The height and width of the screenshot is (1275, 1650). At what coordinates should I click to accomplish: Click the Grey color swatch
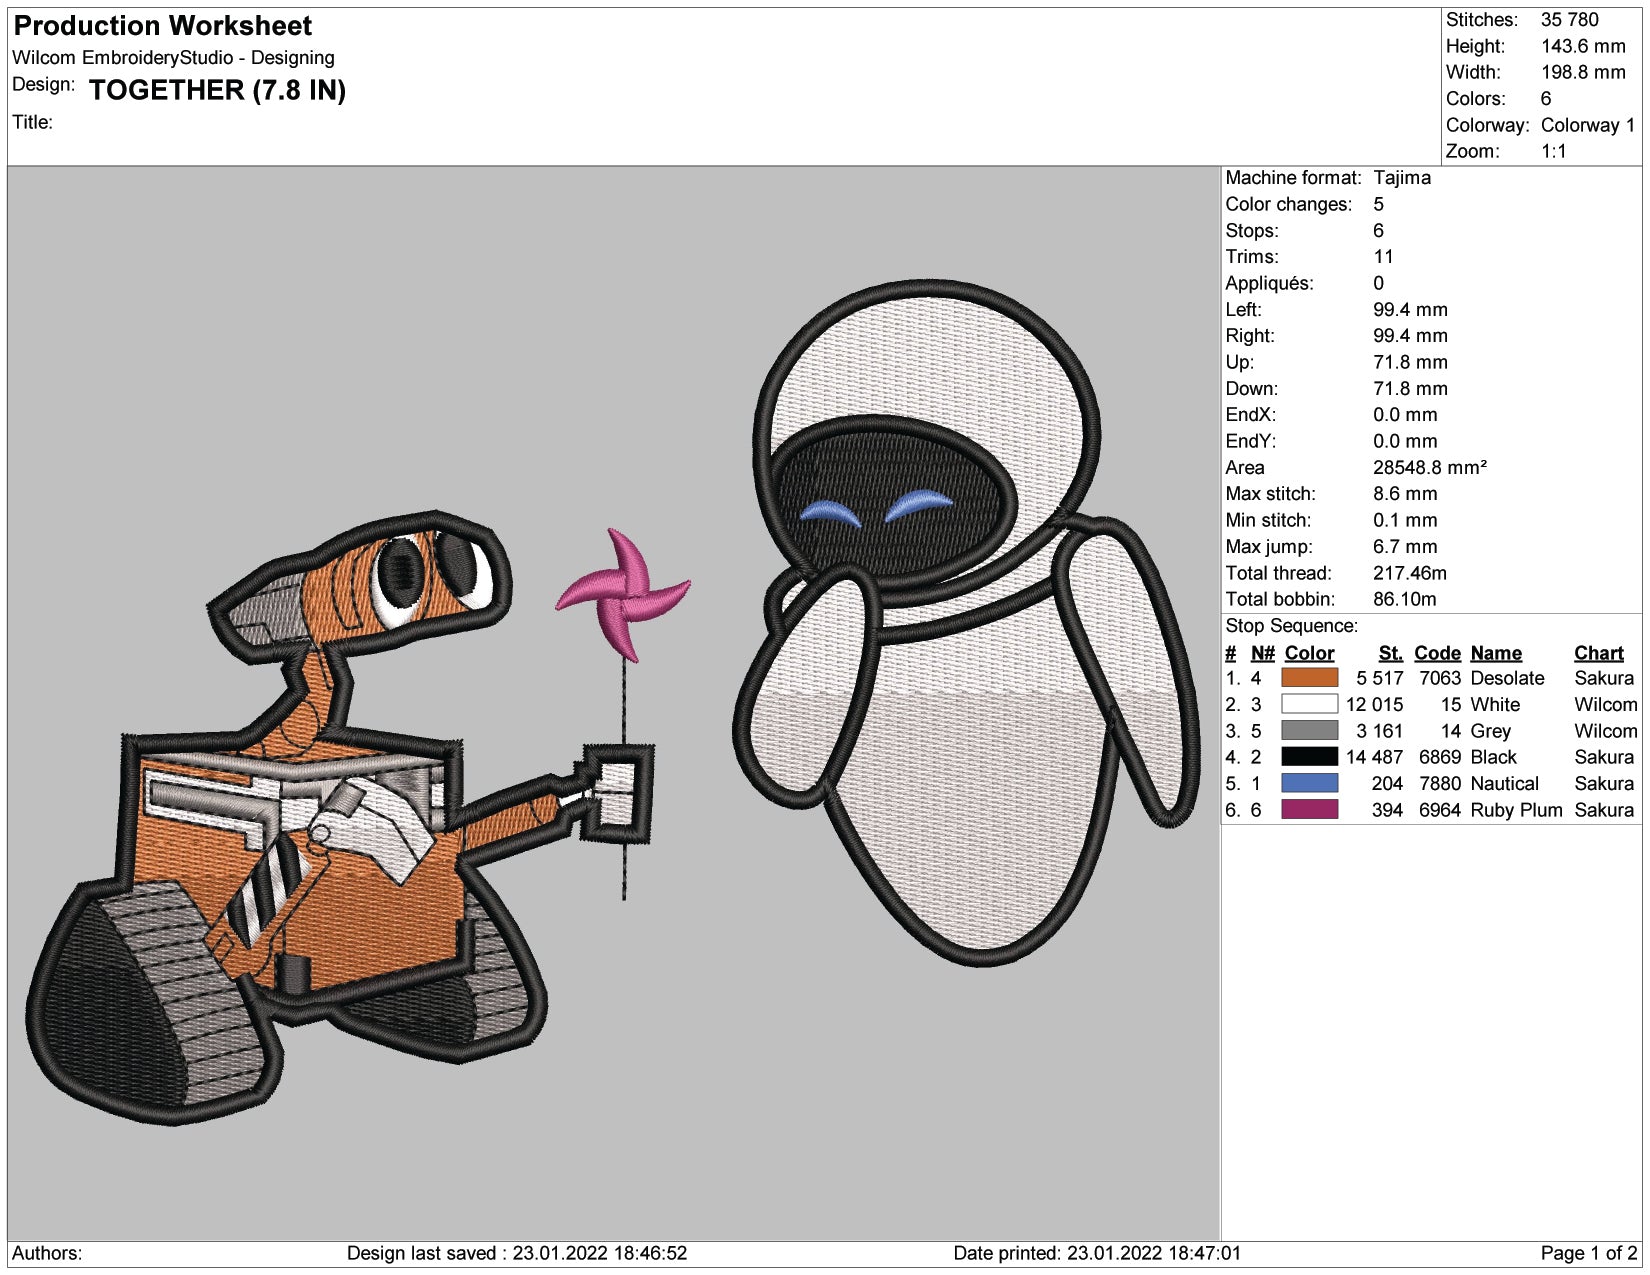coord(1309,731)
